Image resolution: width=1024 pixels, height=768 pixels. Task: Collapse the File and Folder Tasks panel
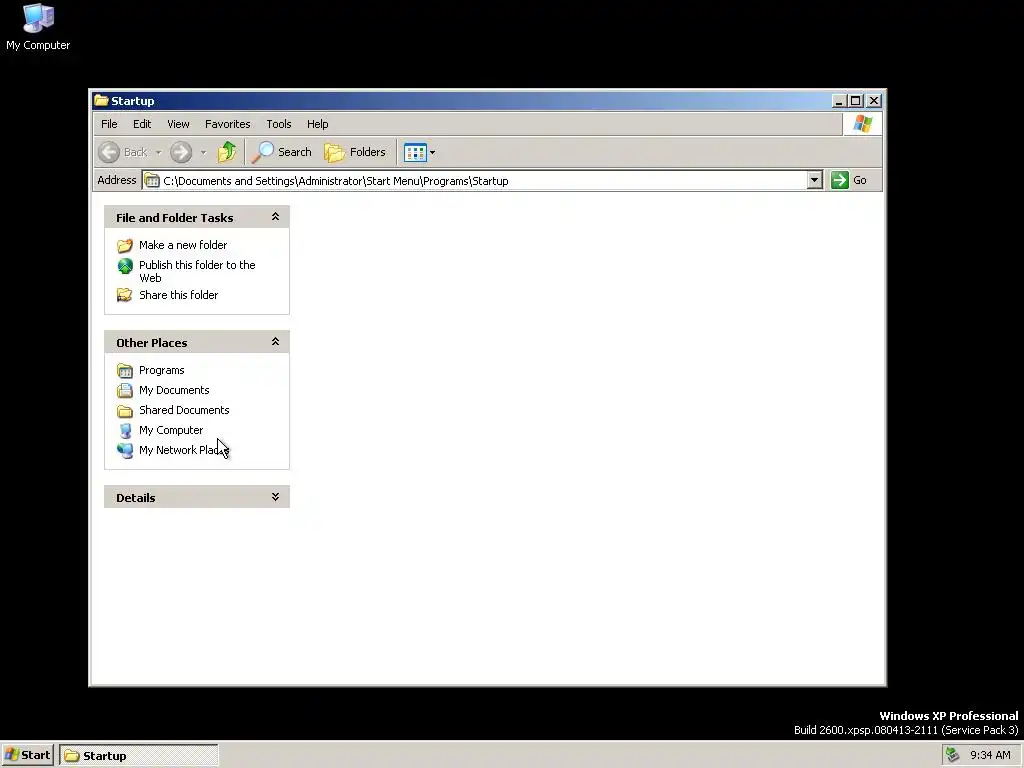point(275,217)
